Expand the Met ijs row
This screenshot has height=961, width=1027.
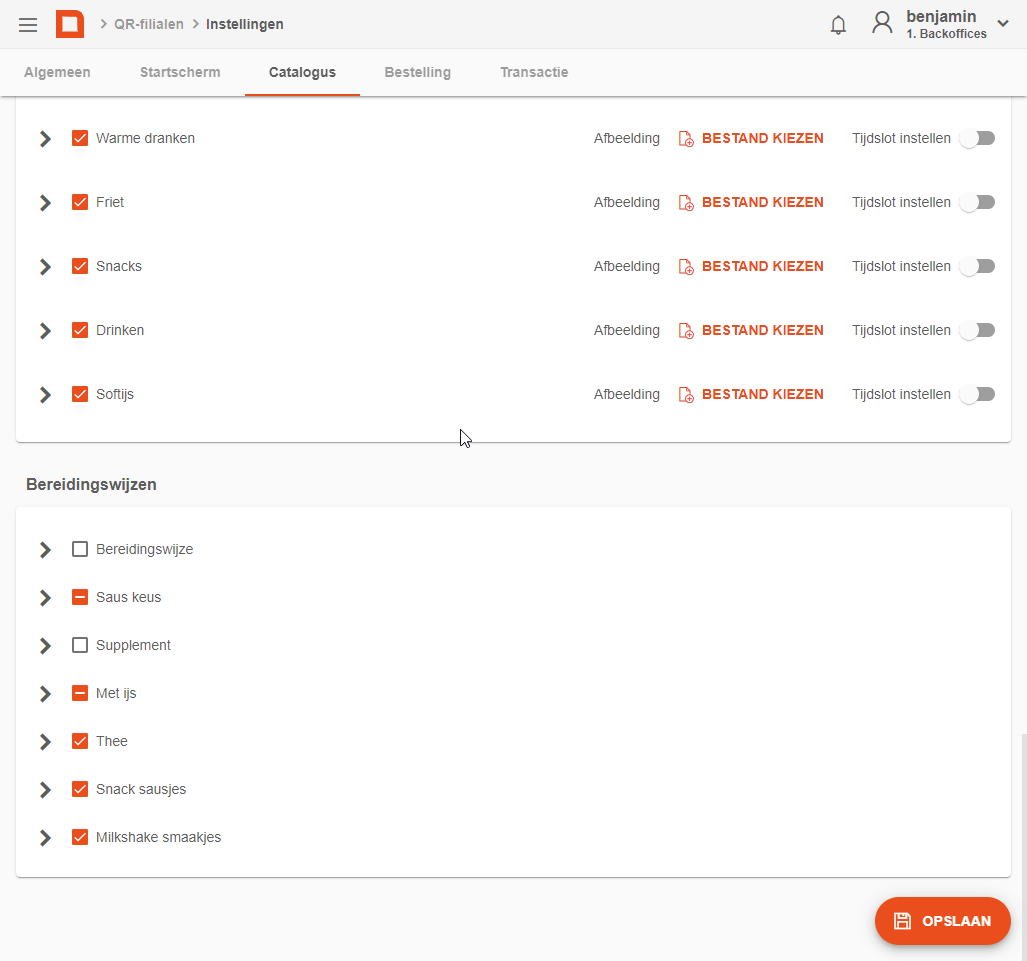45,694
